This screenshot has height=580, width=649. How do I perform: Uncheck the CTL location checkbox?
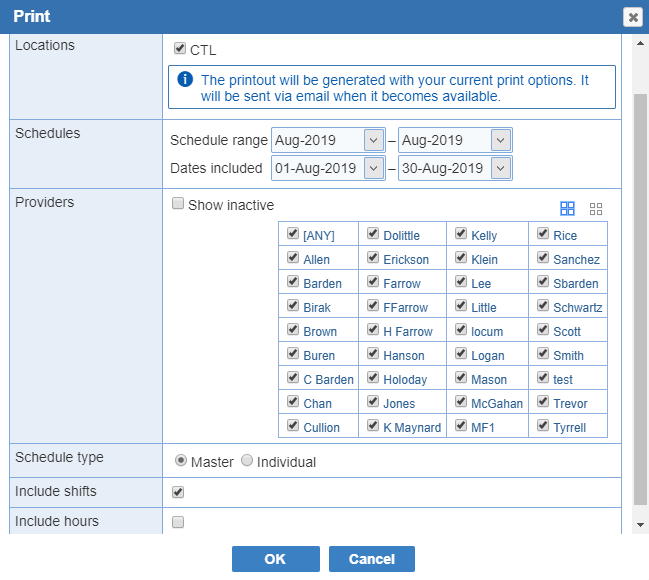tap(180, 48)
